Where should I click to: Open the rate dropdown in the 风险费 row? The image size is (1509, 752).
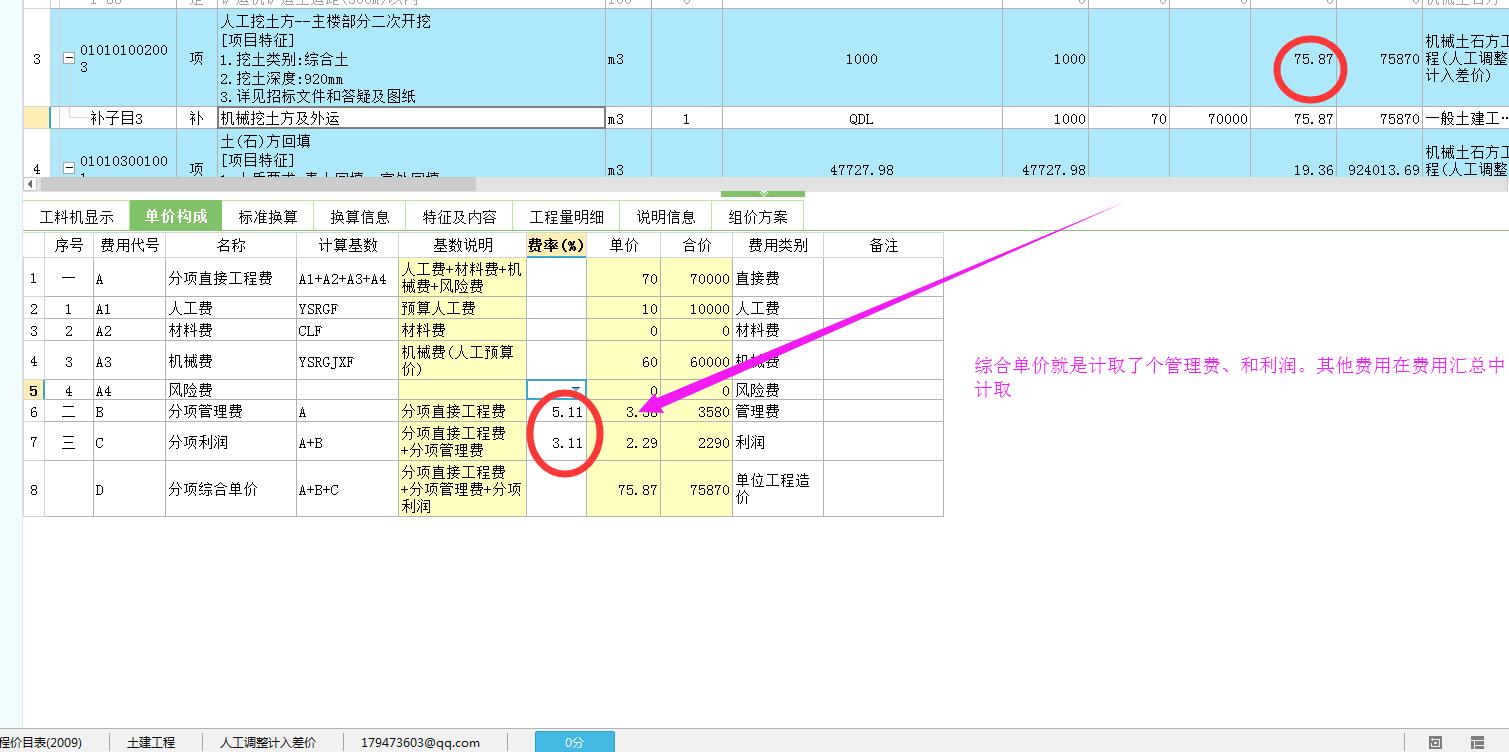tap(575, 389)
